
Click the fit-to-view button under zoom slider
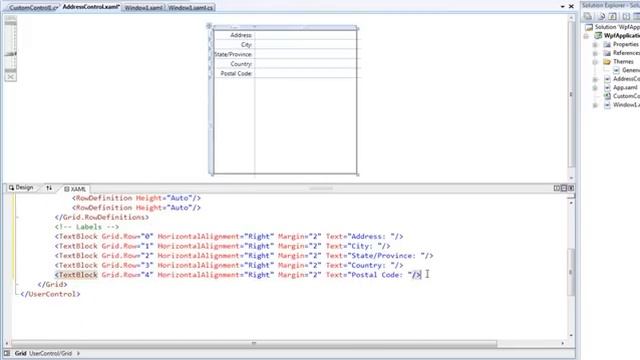(11, 77)
